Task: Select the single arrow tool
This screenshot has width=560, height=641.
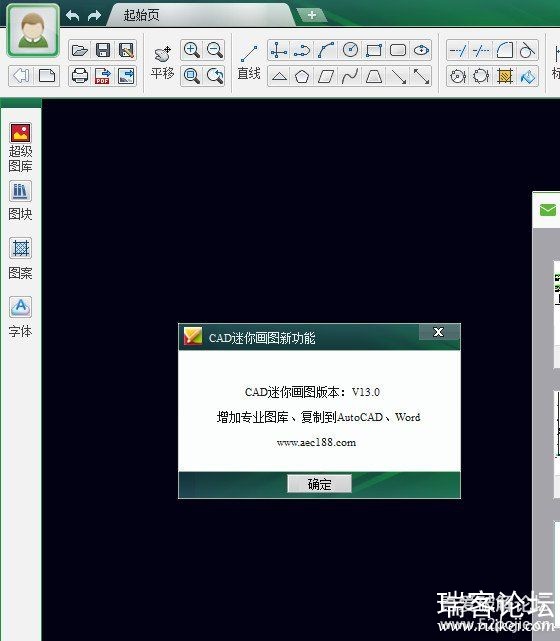Action: pos(398,76)
